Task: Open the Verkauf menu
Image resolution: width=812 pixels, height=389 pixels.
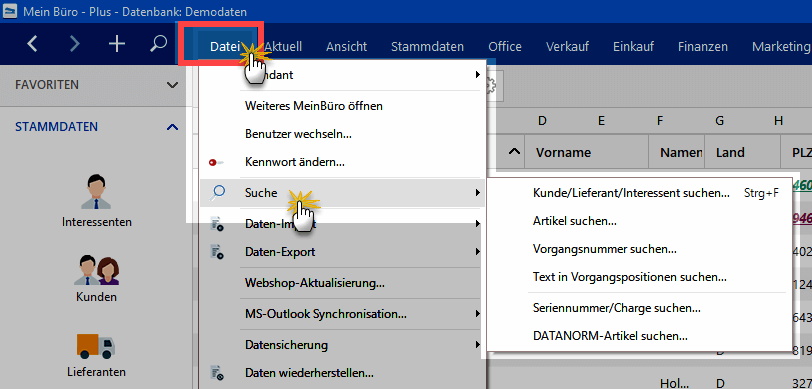Action: coord(567,47)
